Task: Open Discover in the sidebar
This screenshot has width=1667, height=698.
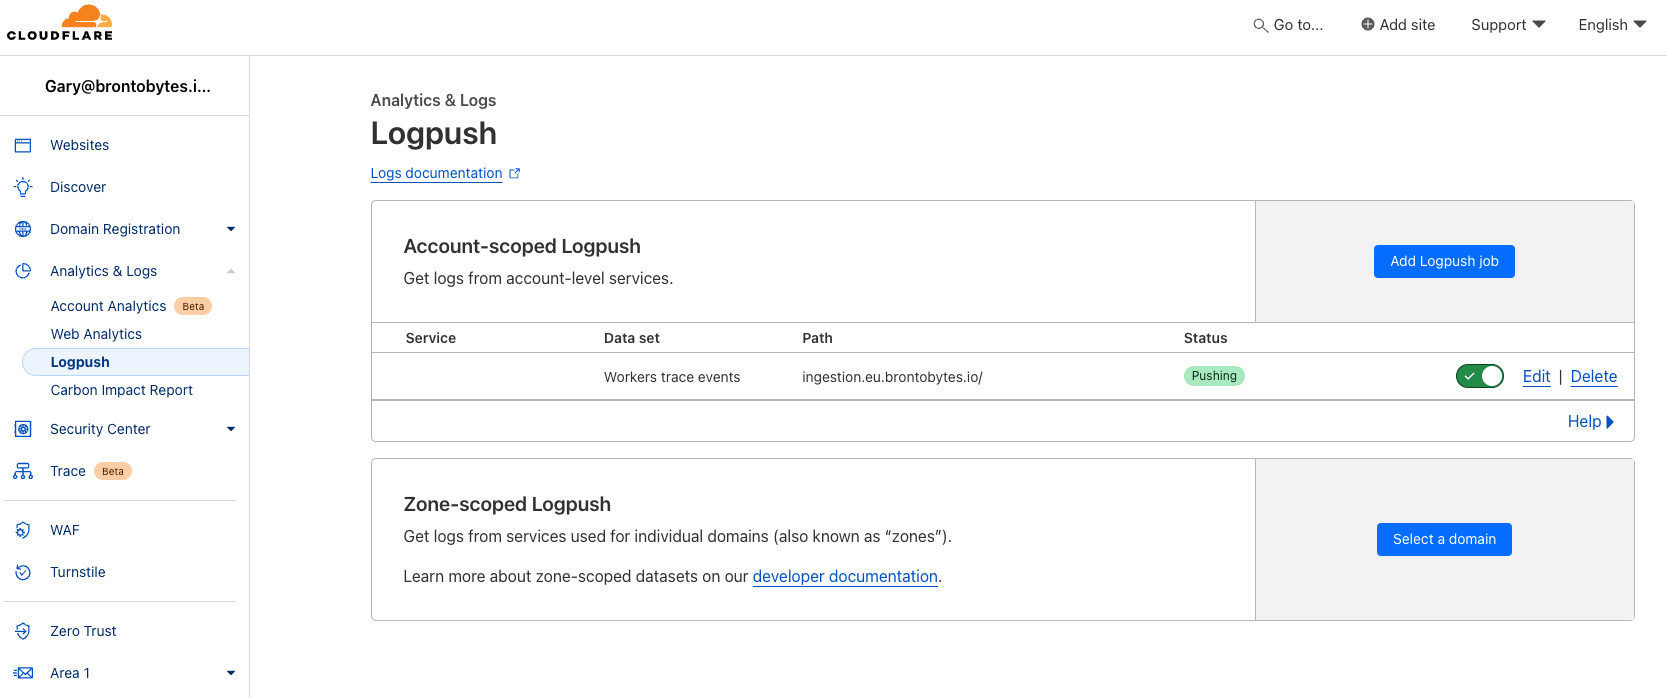Action: point(78,187)
